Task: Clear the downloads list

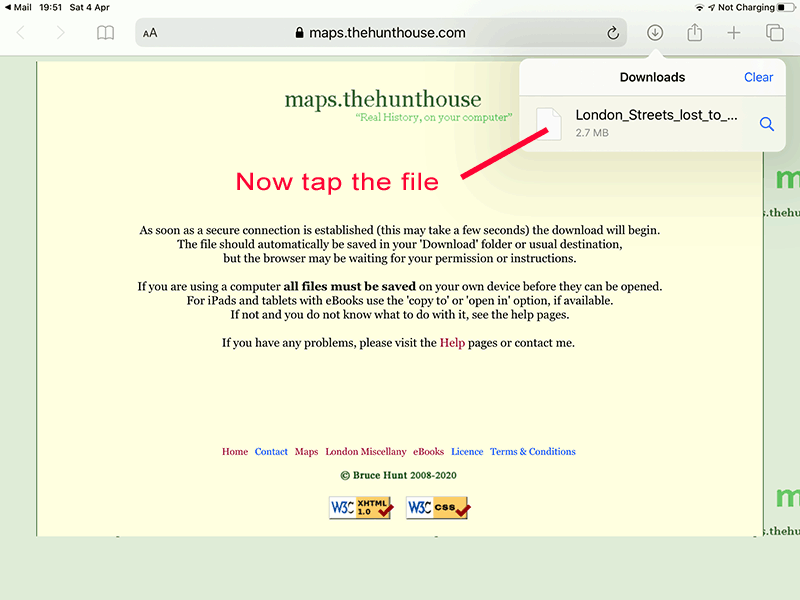Action: pos(758,77)
